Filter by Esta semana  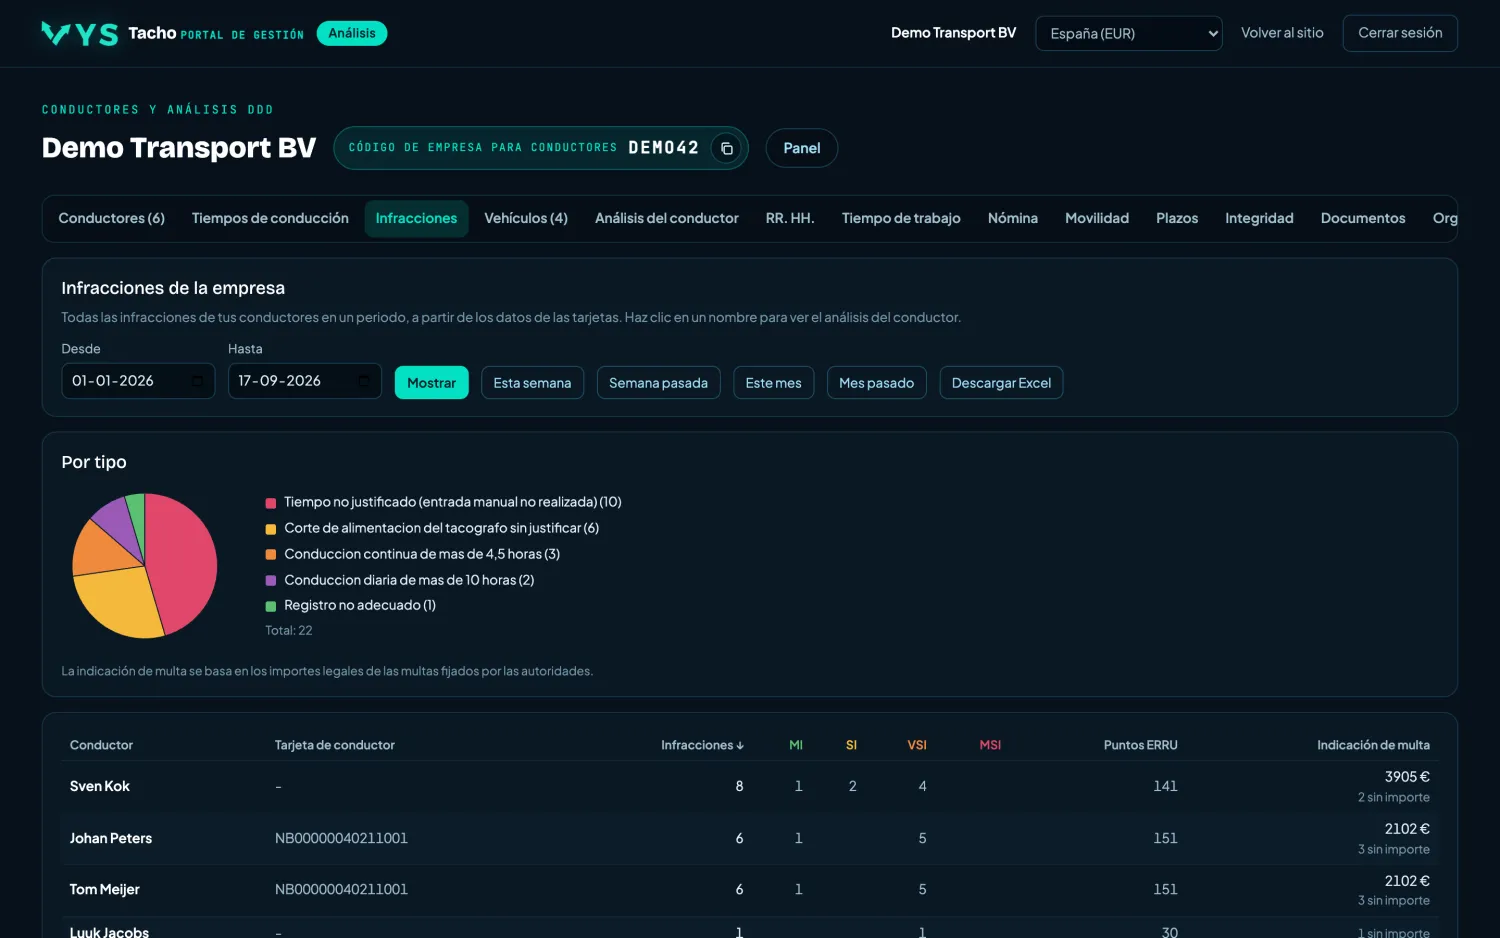click(x=532, y=383)
